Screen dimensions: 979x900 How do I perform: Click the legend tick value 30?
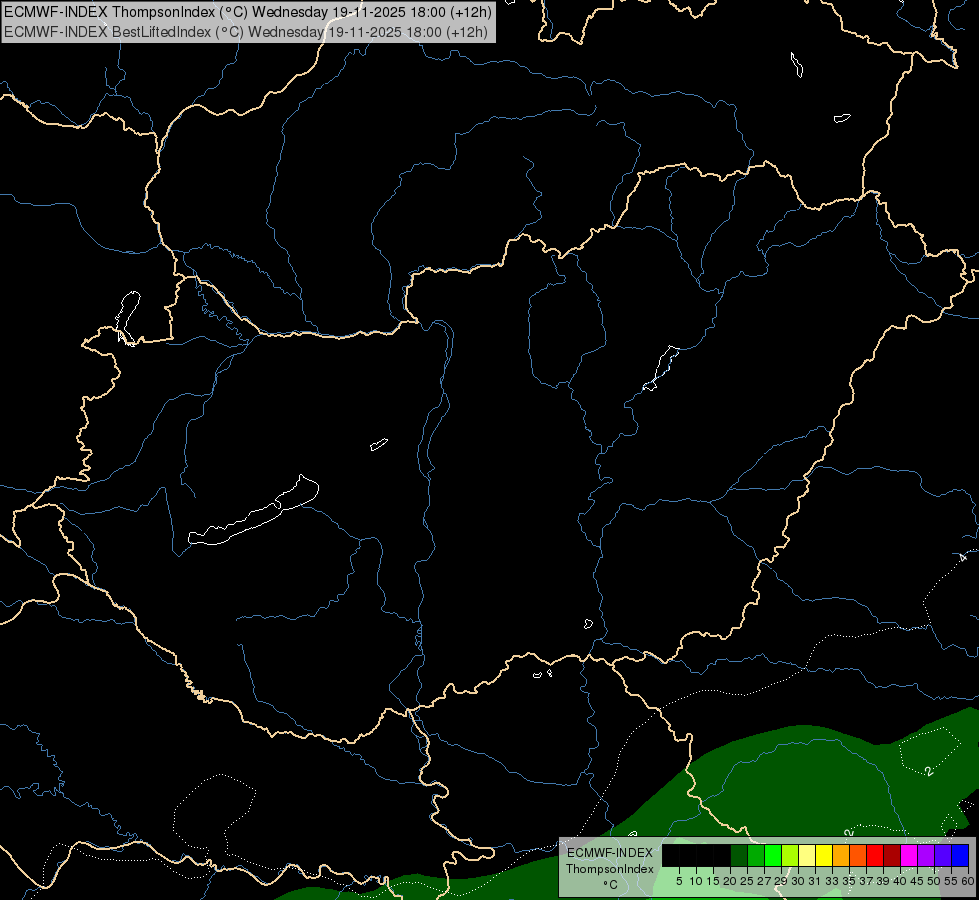click(x=798, y=881)
